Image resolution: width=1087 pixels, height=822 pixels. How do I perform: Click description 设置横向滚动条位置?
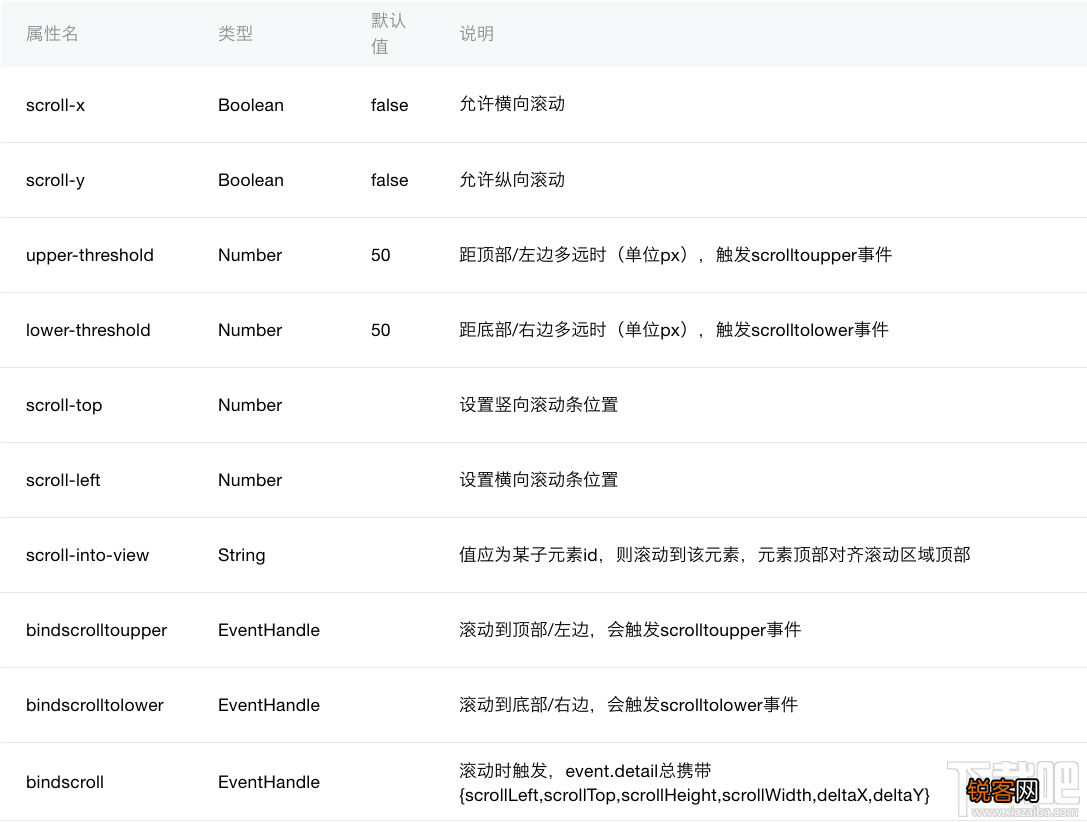coord(539,480)
